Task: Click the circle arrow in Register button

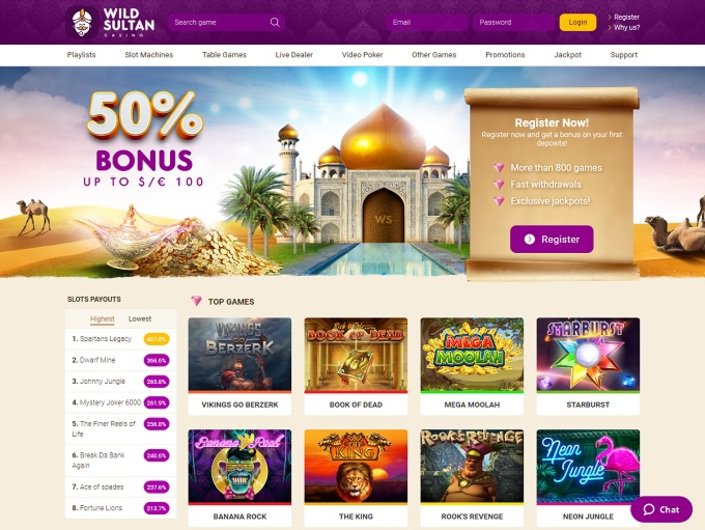Action: (x=530, y=239)
